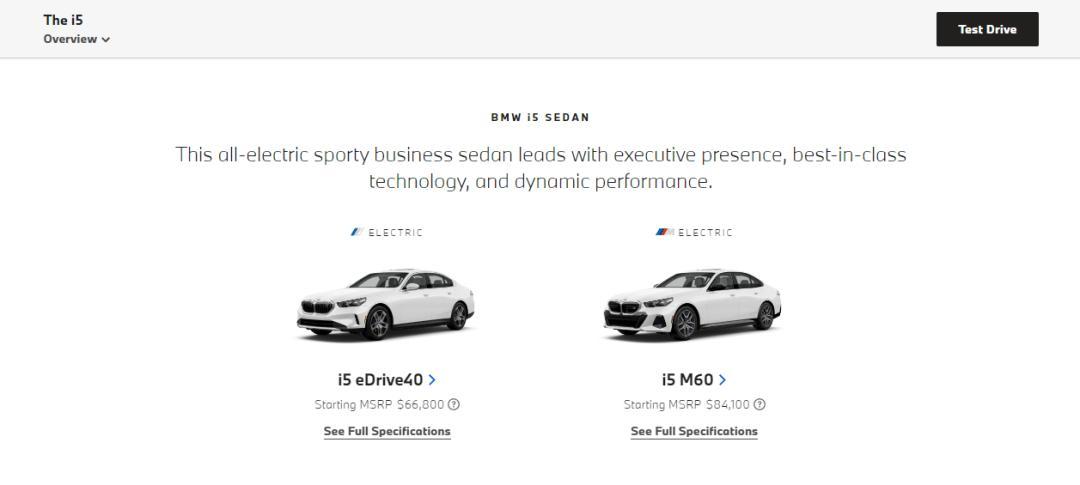Open the Overview section menu
Screen dimensions: 1080x485
(x=76, y=39)
